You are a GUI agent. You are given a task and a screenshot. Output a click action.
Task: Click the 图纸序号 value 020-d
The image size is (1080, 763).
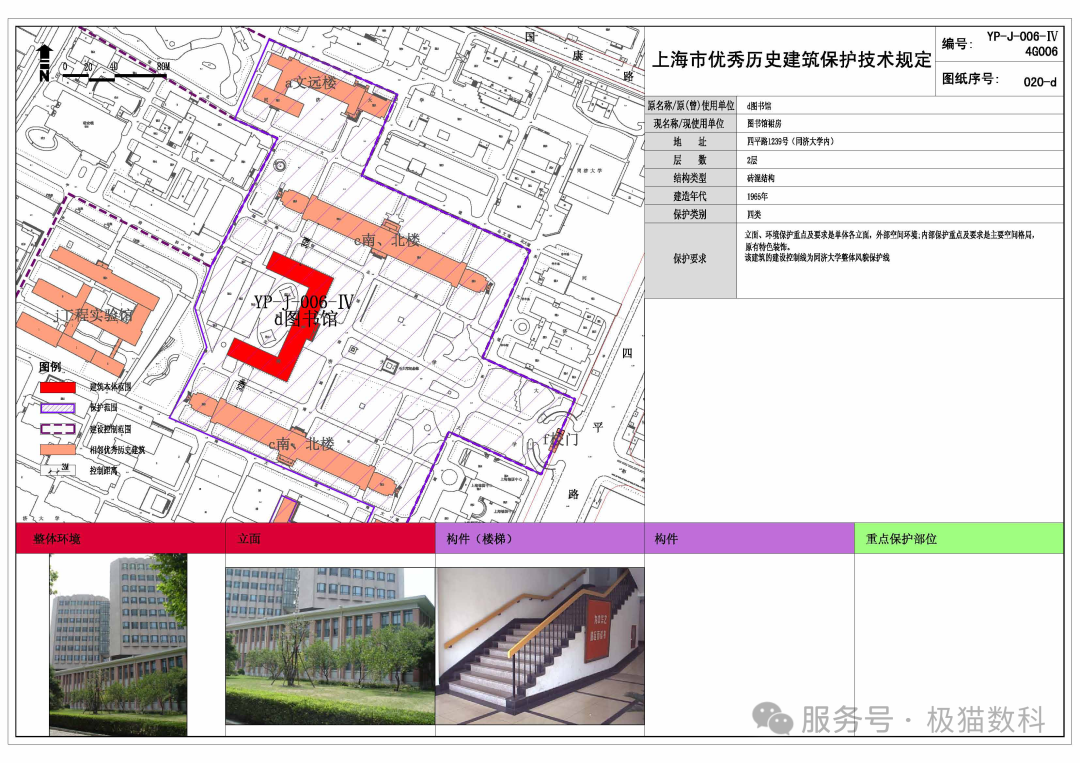[x=1039, y=82]
